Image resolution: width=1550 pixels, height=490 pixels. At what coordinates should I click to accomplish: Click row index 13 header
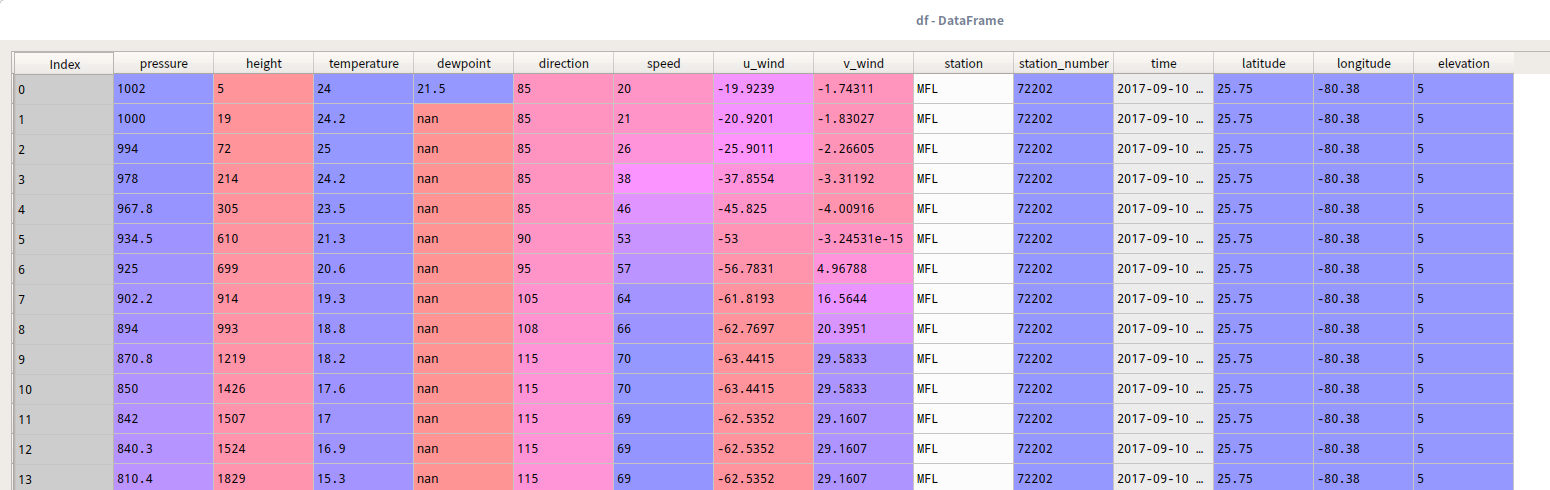(x=64, y=478)
